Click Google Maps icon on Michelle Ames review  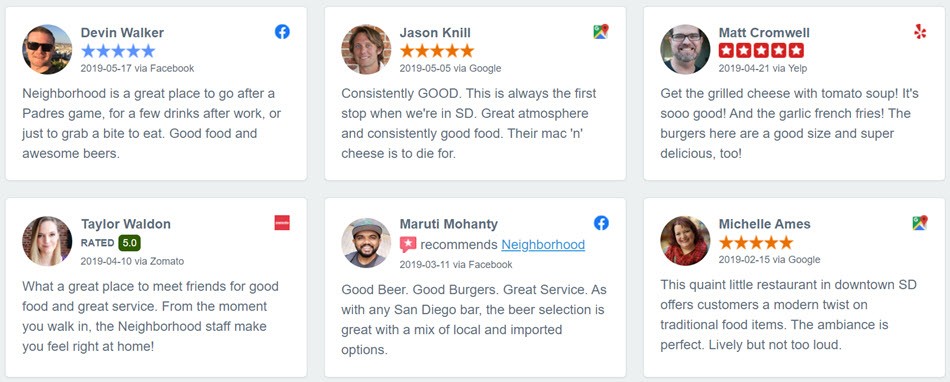920,223
